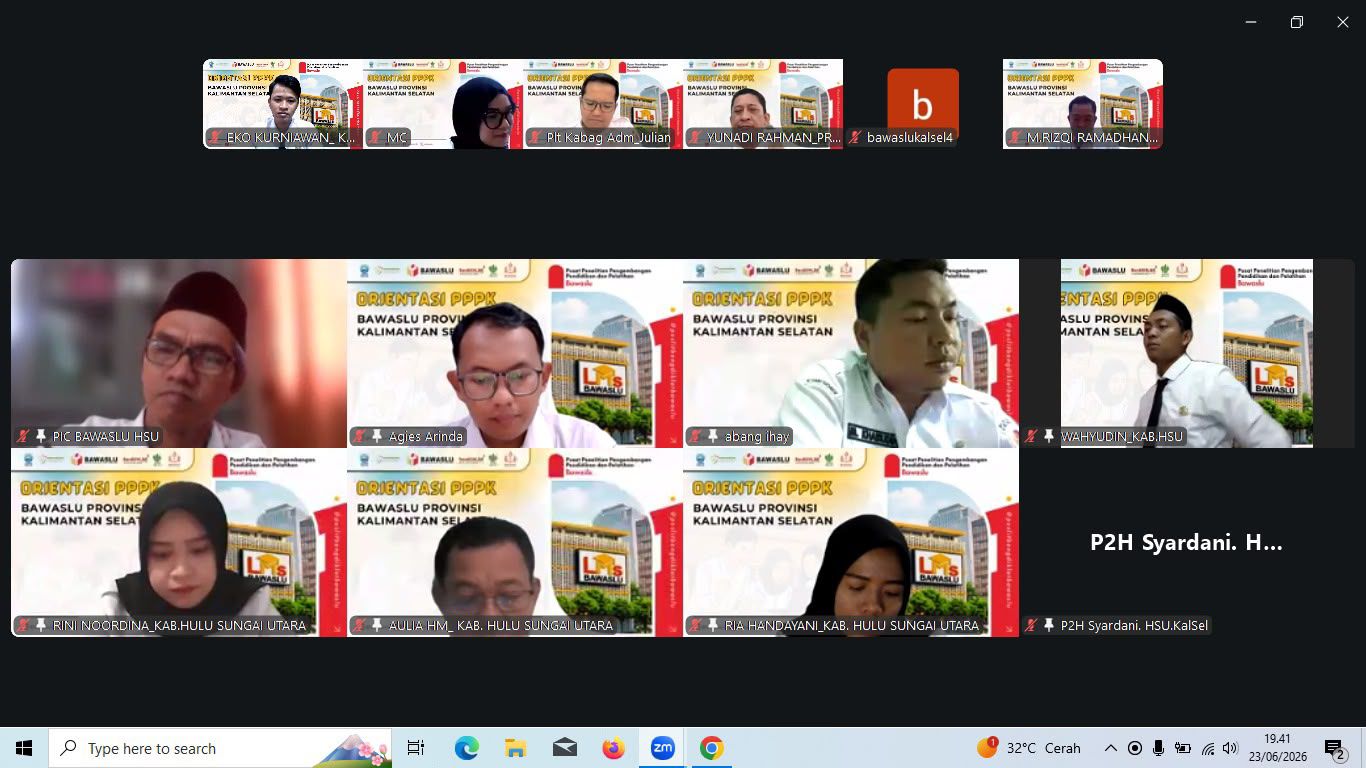The image size is (1366, 768).
Task: Click the recording indicator in system tray
Action: point(1135,748)
